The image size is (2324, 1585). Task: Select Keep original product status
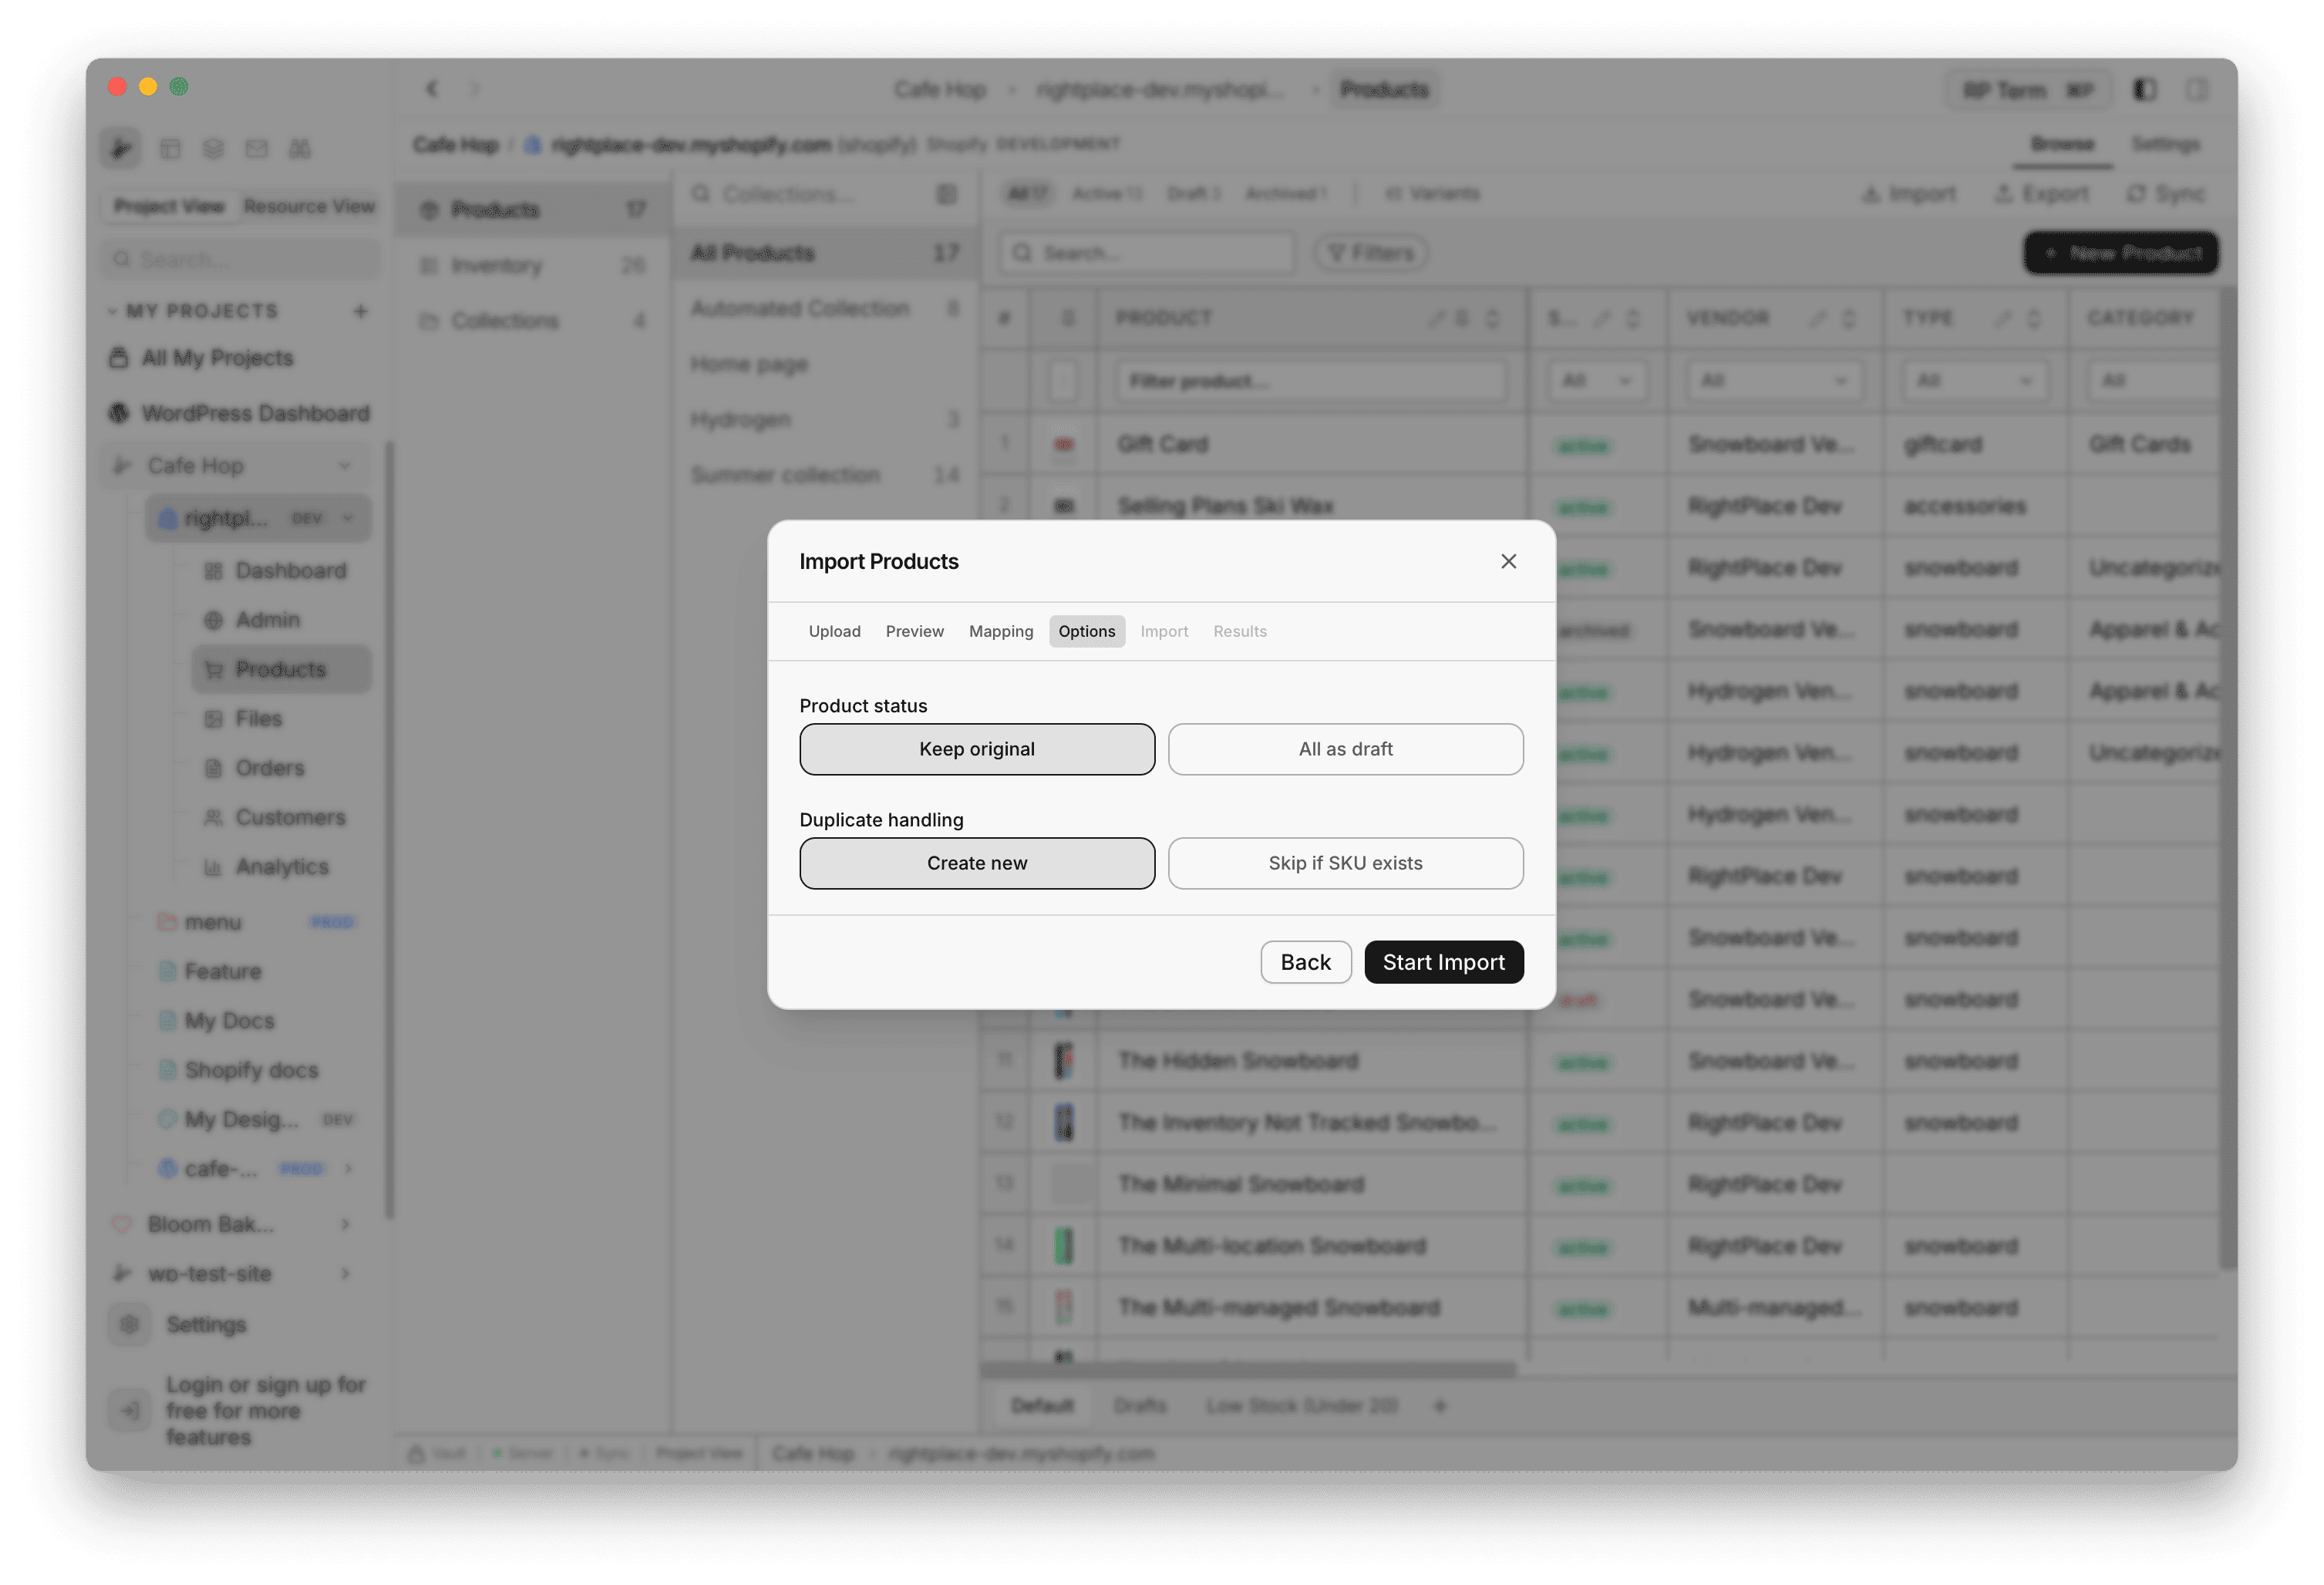[x=977, y=748]
